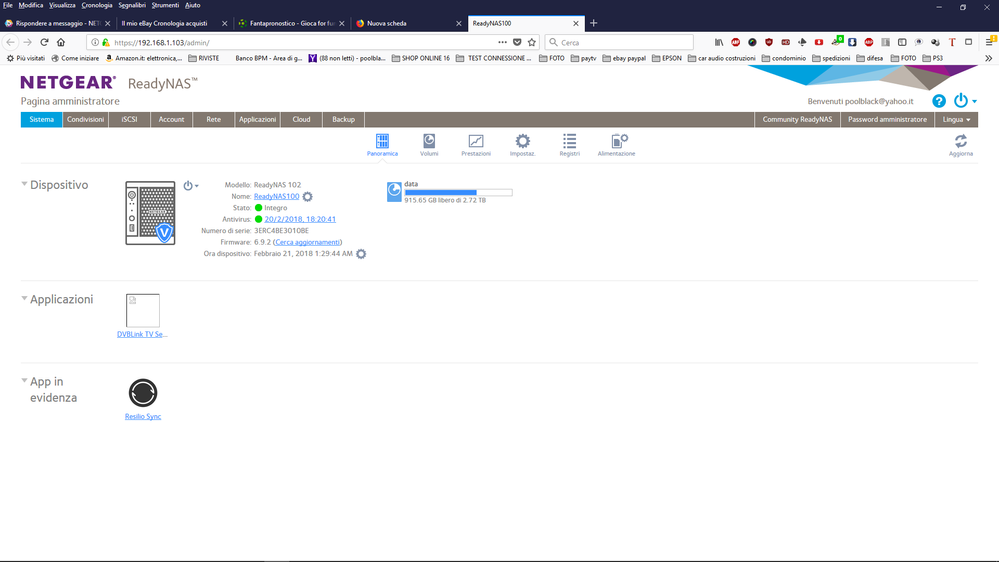Open the SHOP ONLINE 16 bookmarks folder

click(x=420, y=58)
